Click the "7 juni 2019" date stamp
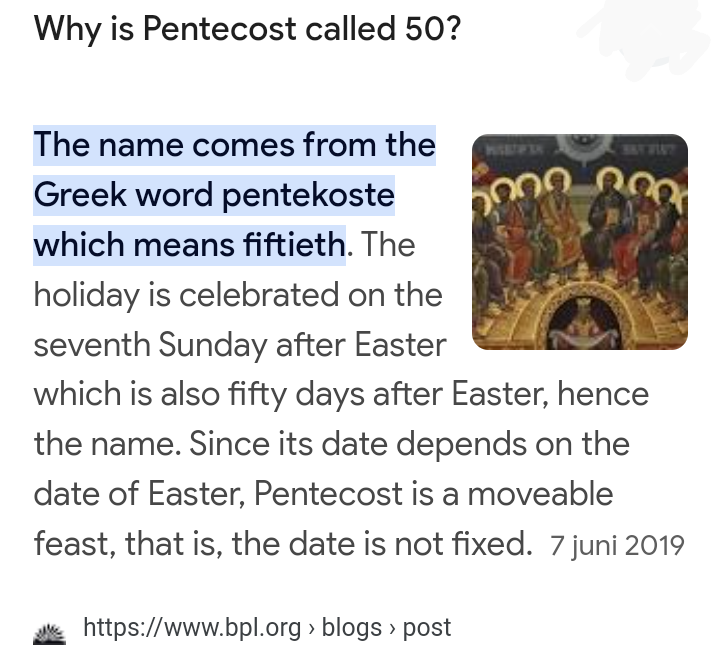Image resolution: width=720 pixels, height=661 pixels. (617, 545)
